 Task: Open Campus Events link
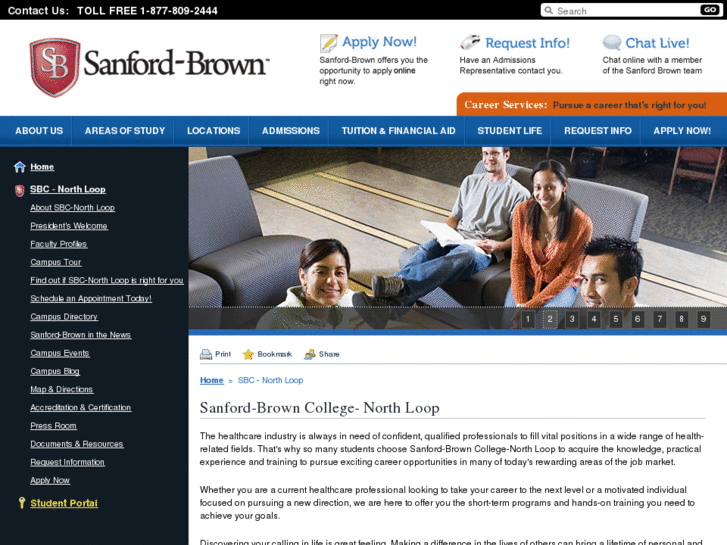click(60, 353)
